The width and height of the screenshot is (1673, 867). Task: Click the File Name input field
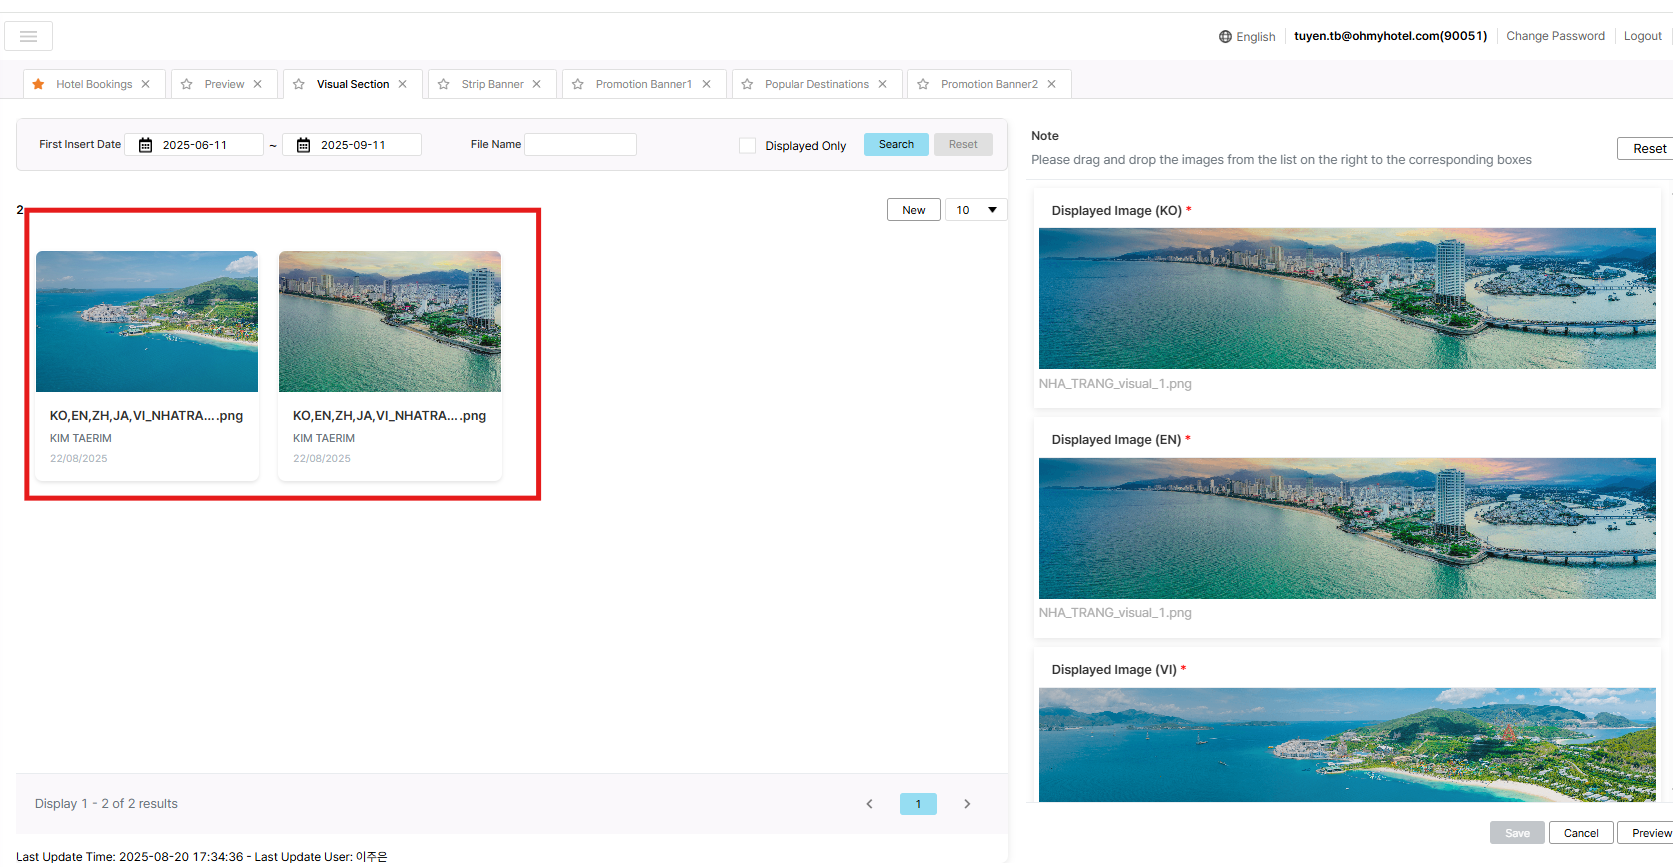click(x=580, y=145)
